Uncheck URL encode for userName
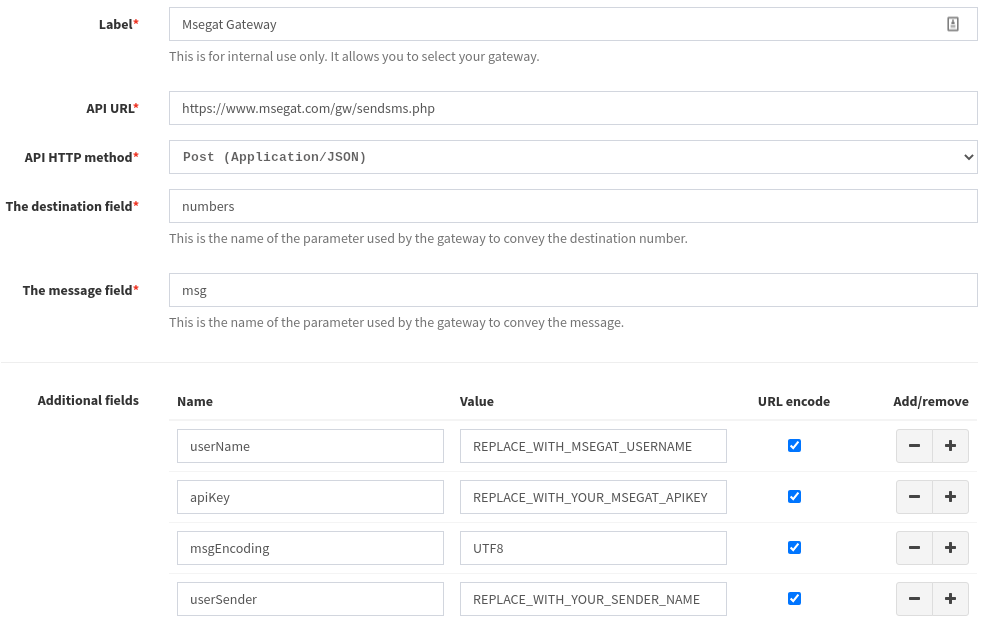 pyautogui.click(x=794, y=446)
